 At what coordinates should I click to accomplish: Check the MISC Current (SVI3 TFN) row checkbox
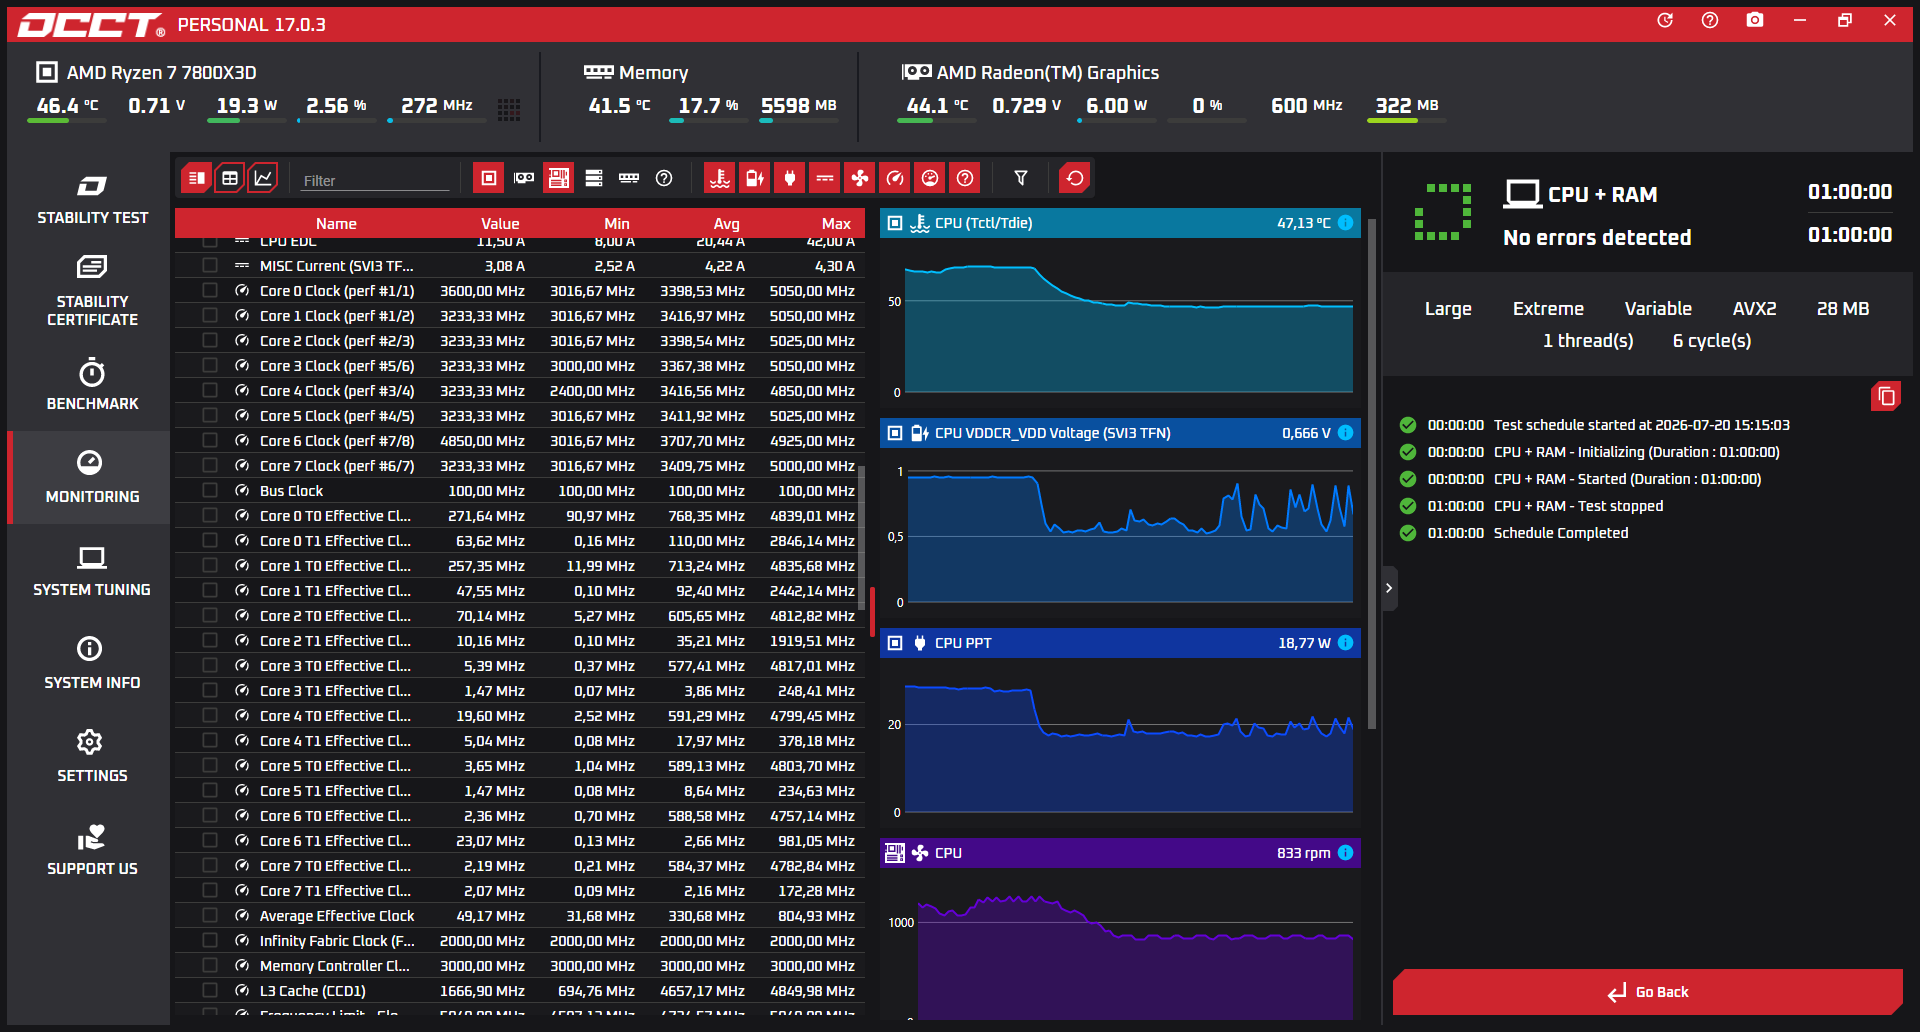(210, 266)
